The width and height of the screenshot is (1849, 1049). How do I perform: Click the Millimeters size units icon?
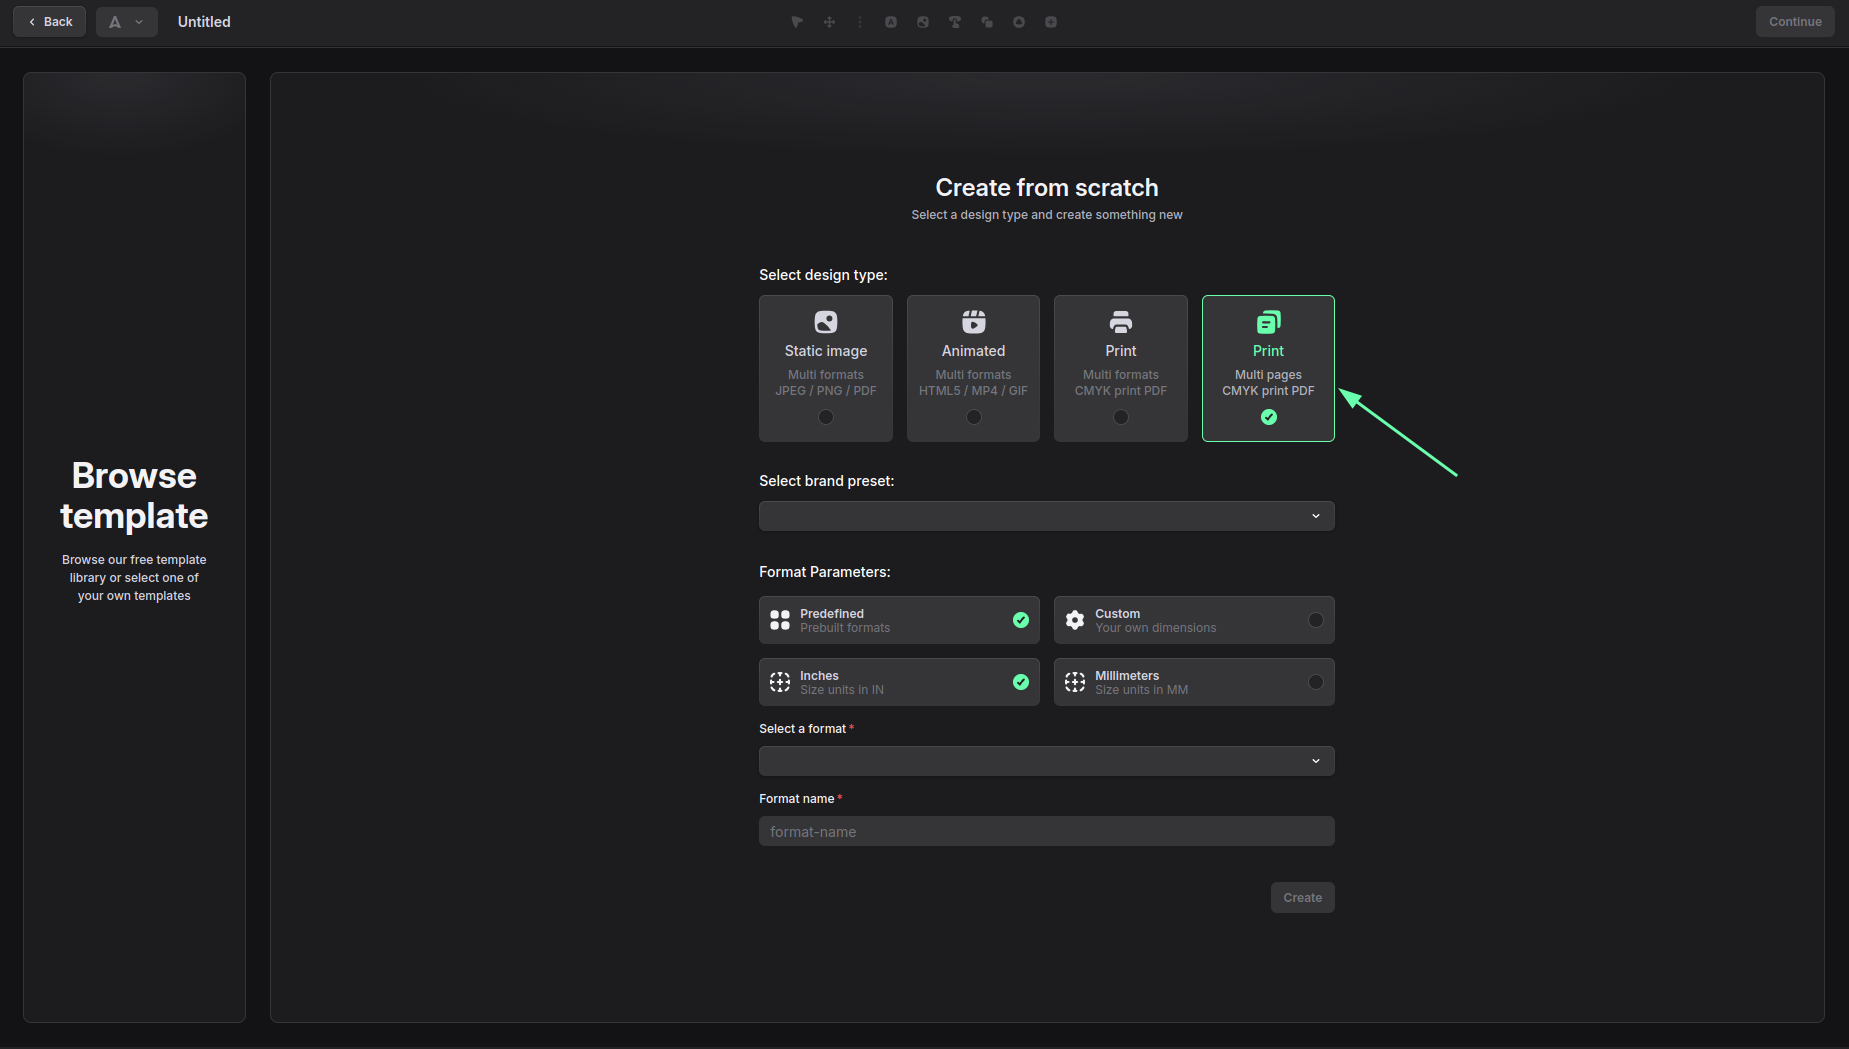(1075, 682)
